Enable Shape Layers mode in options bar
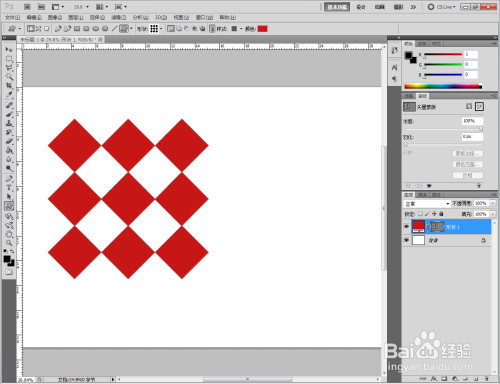500x384 pixels. pos(31,29)
